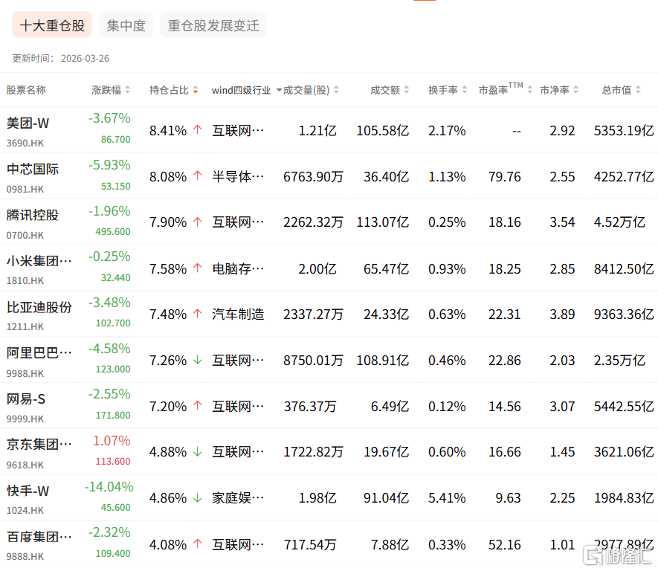Open the 中芯国际 stock link
658x572 pixels.
click(x=32, y=169)
